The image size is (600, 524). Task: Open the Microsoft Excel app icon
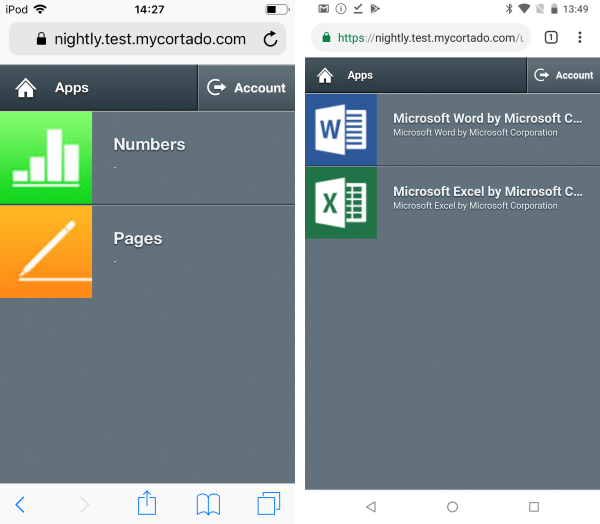[341, 203]
